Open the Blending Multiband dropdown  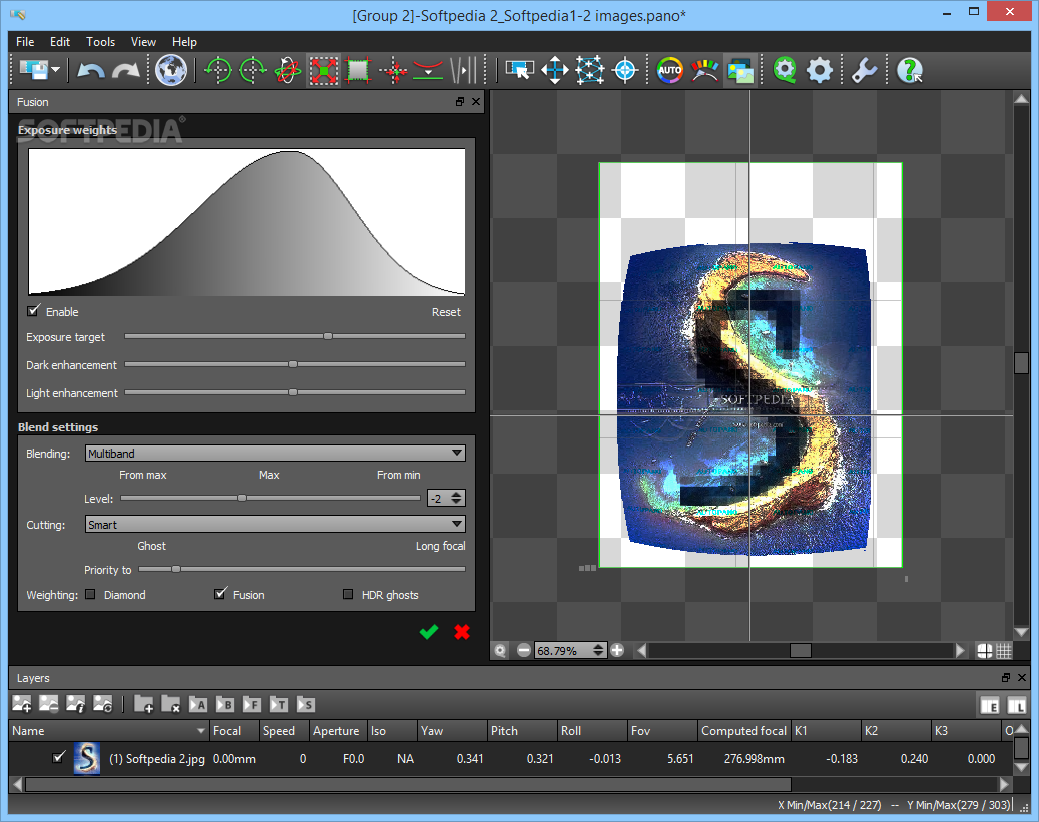(x=275, y=453)
